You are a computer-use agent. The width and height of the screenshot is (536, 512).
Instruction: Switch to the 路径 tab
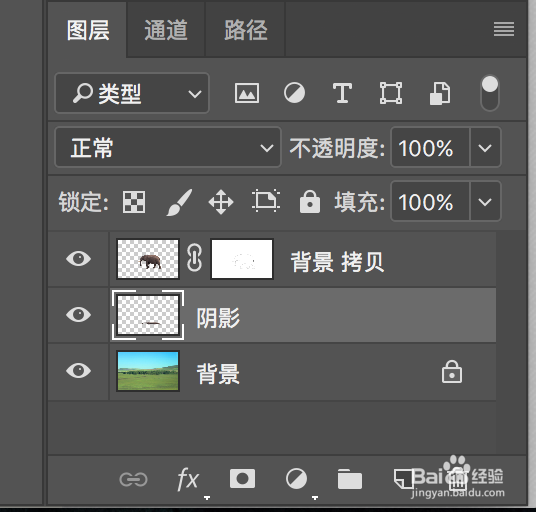245,30
